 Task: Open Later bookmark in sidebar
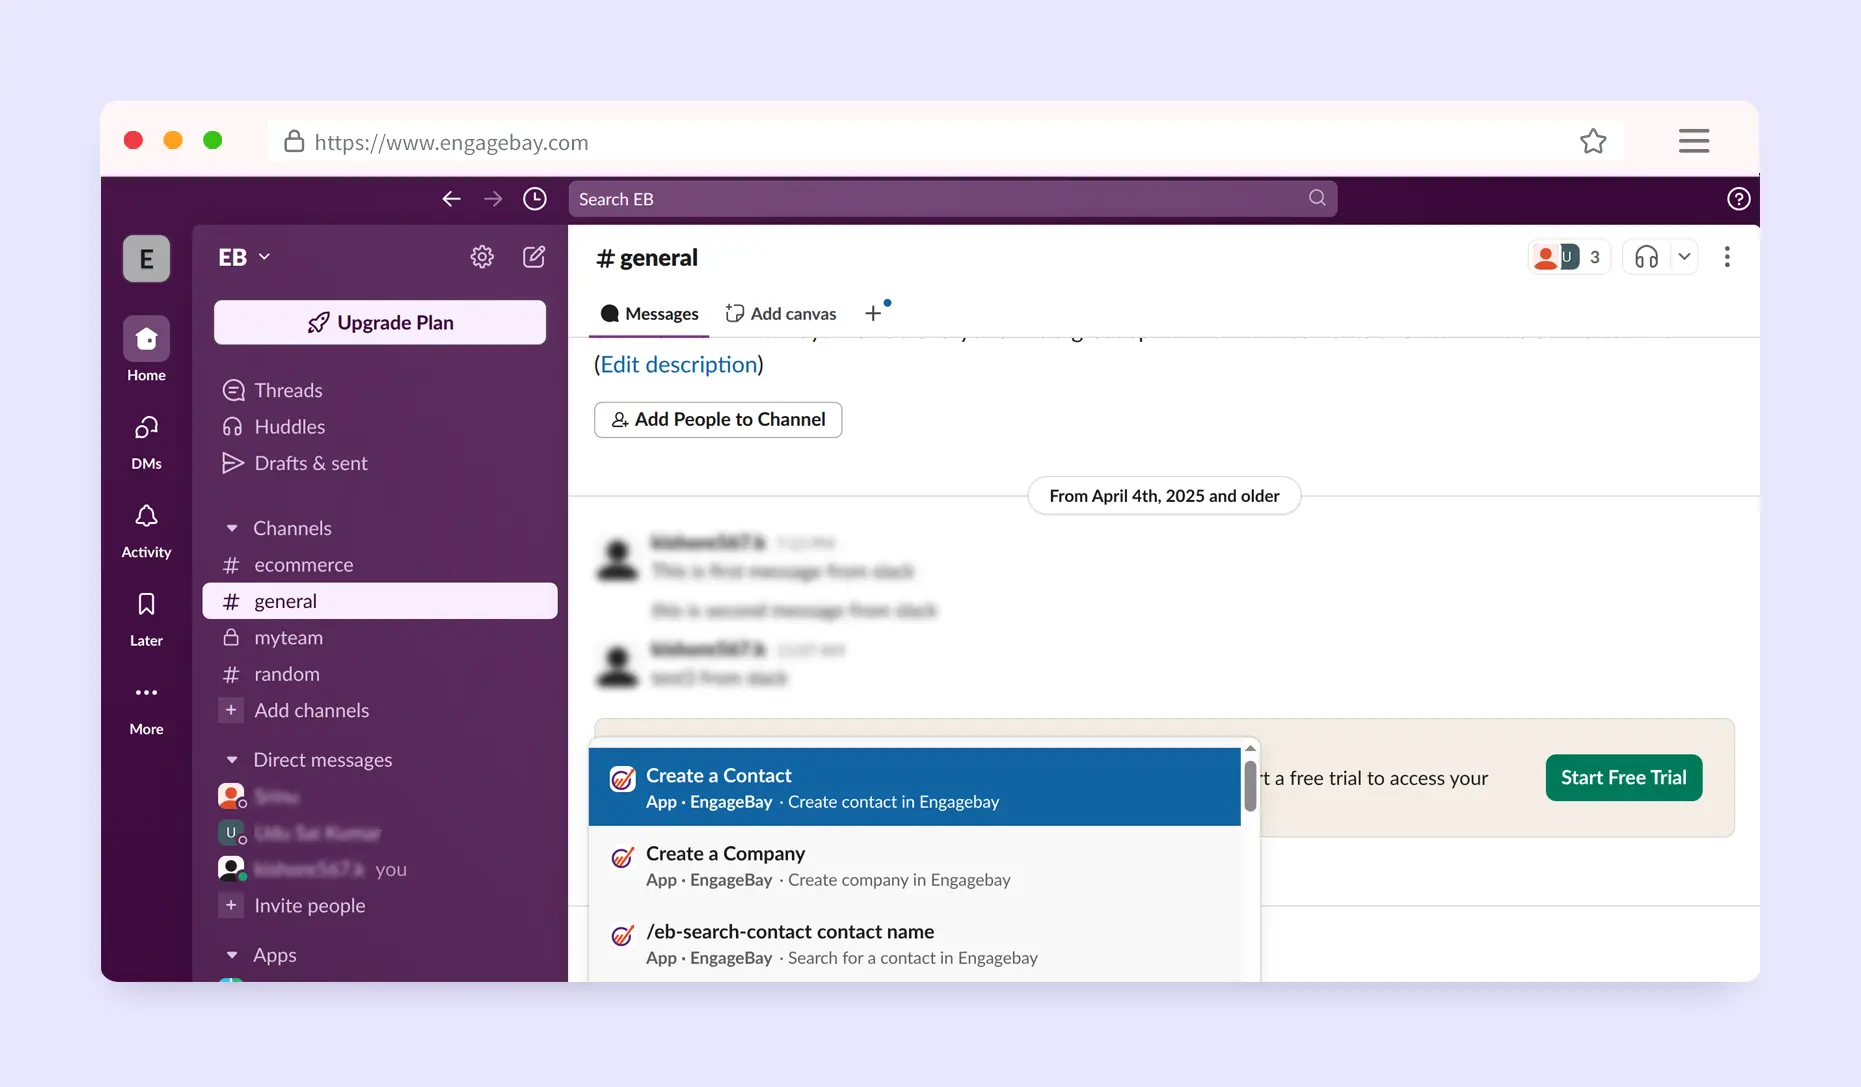[146, 617]
